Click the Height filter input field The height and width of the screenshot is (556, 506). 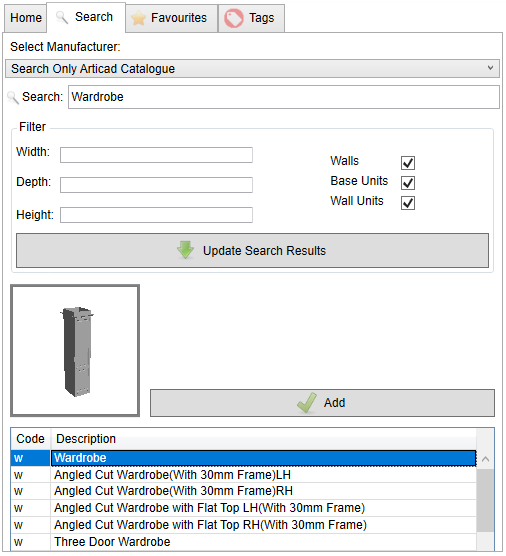coord(156,215)
